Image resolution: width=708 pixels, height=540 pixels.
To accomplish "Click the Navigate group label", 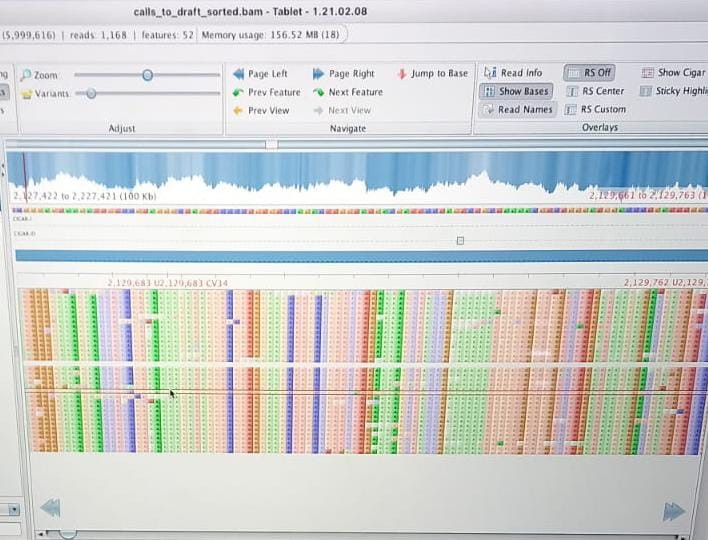I will tap(348, 128).
